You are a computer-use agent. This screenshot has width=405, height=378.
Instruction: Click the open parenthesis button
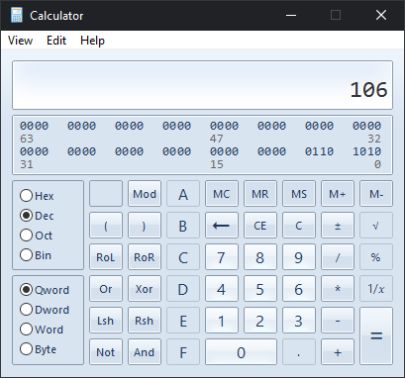(x=106, y=226)
